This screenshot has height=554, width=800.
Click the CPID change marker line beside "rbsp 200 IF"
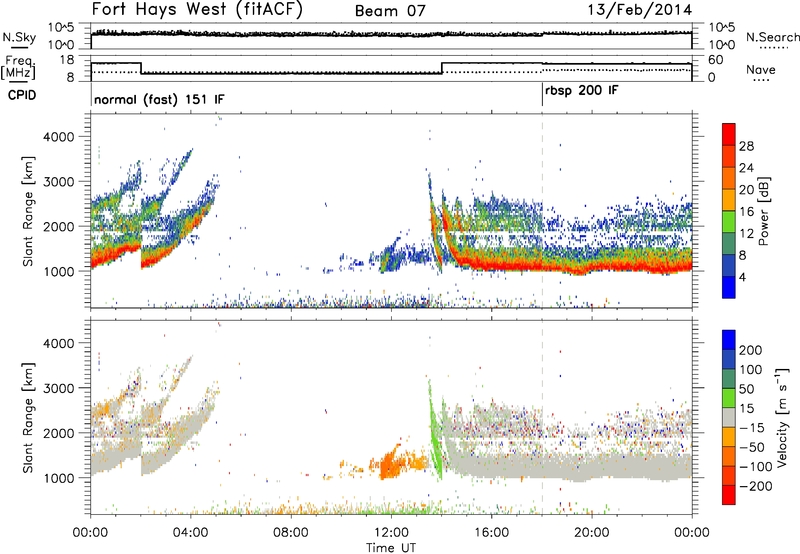(542, 95)
